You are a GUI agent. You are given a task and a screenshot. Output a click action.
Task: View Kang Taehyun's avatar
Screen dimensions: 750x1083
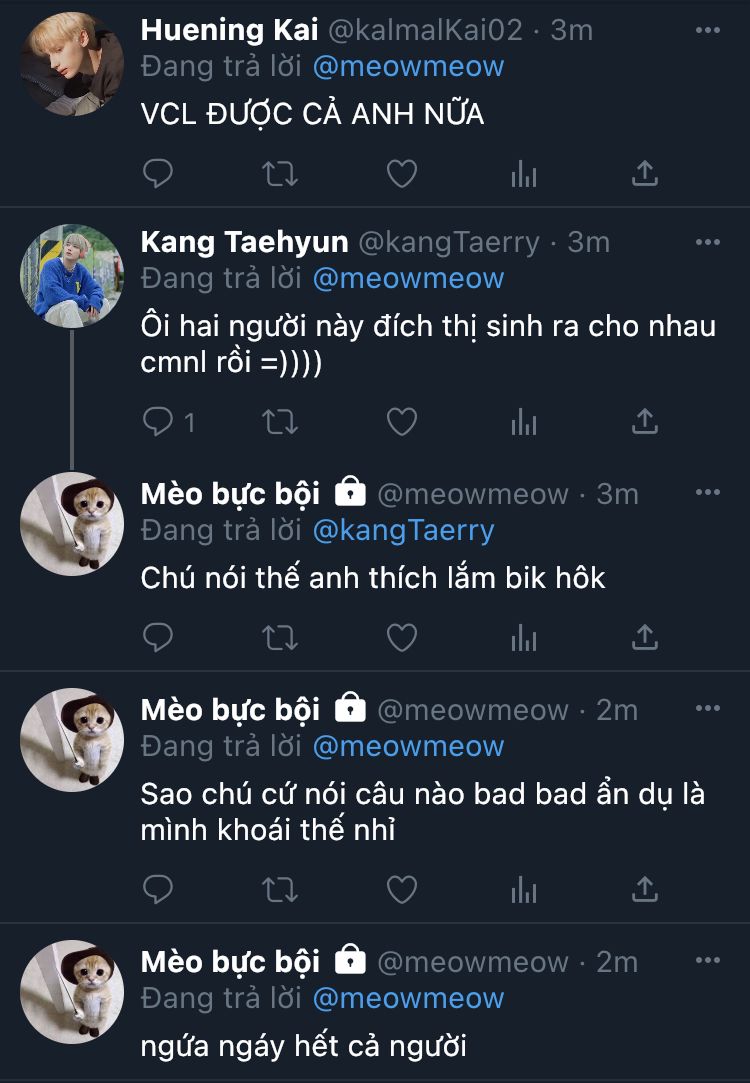(72, 276)
